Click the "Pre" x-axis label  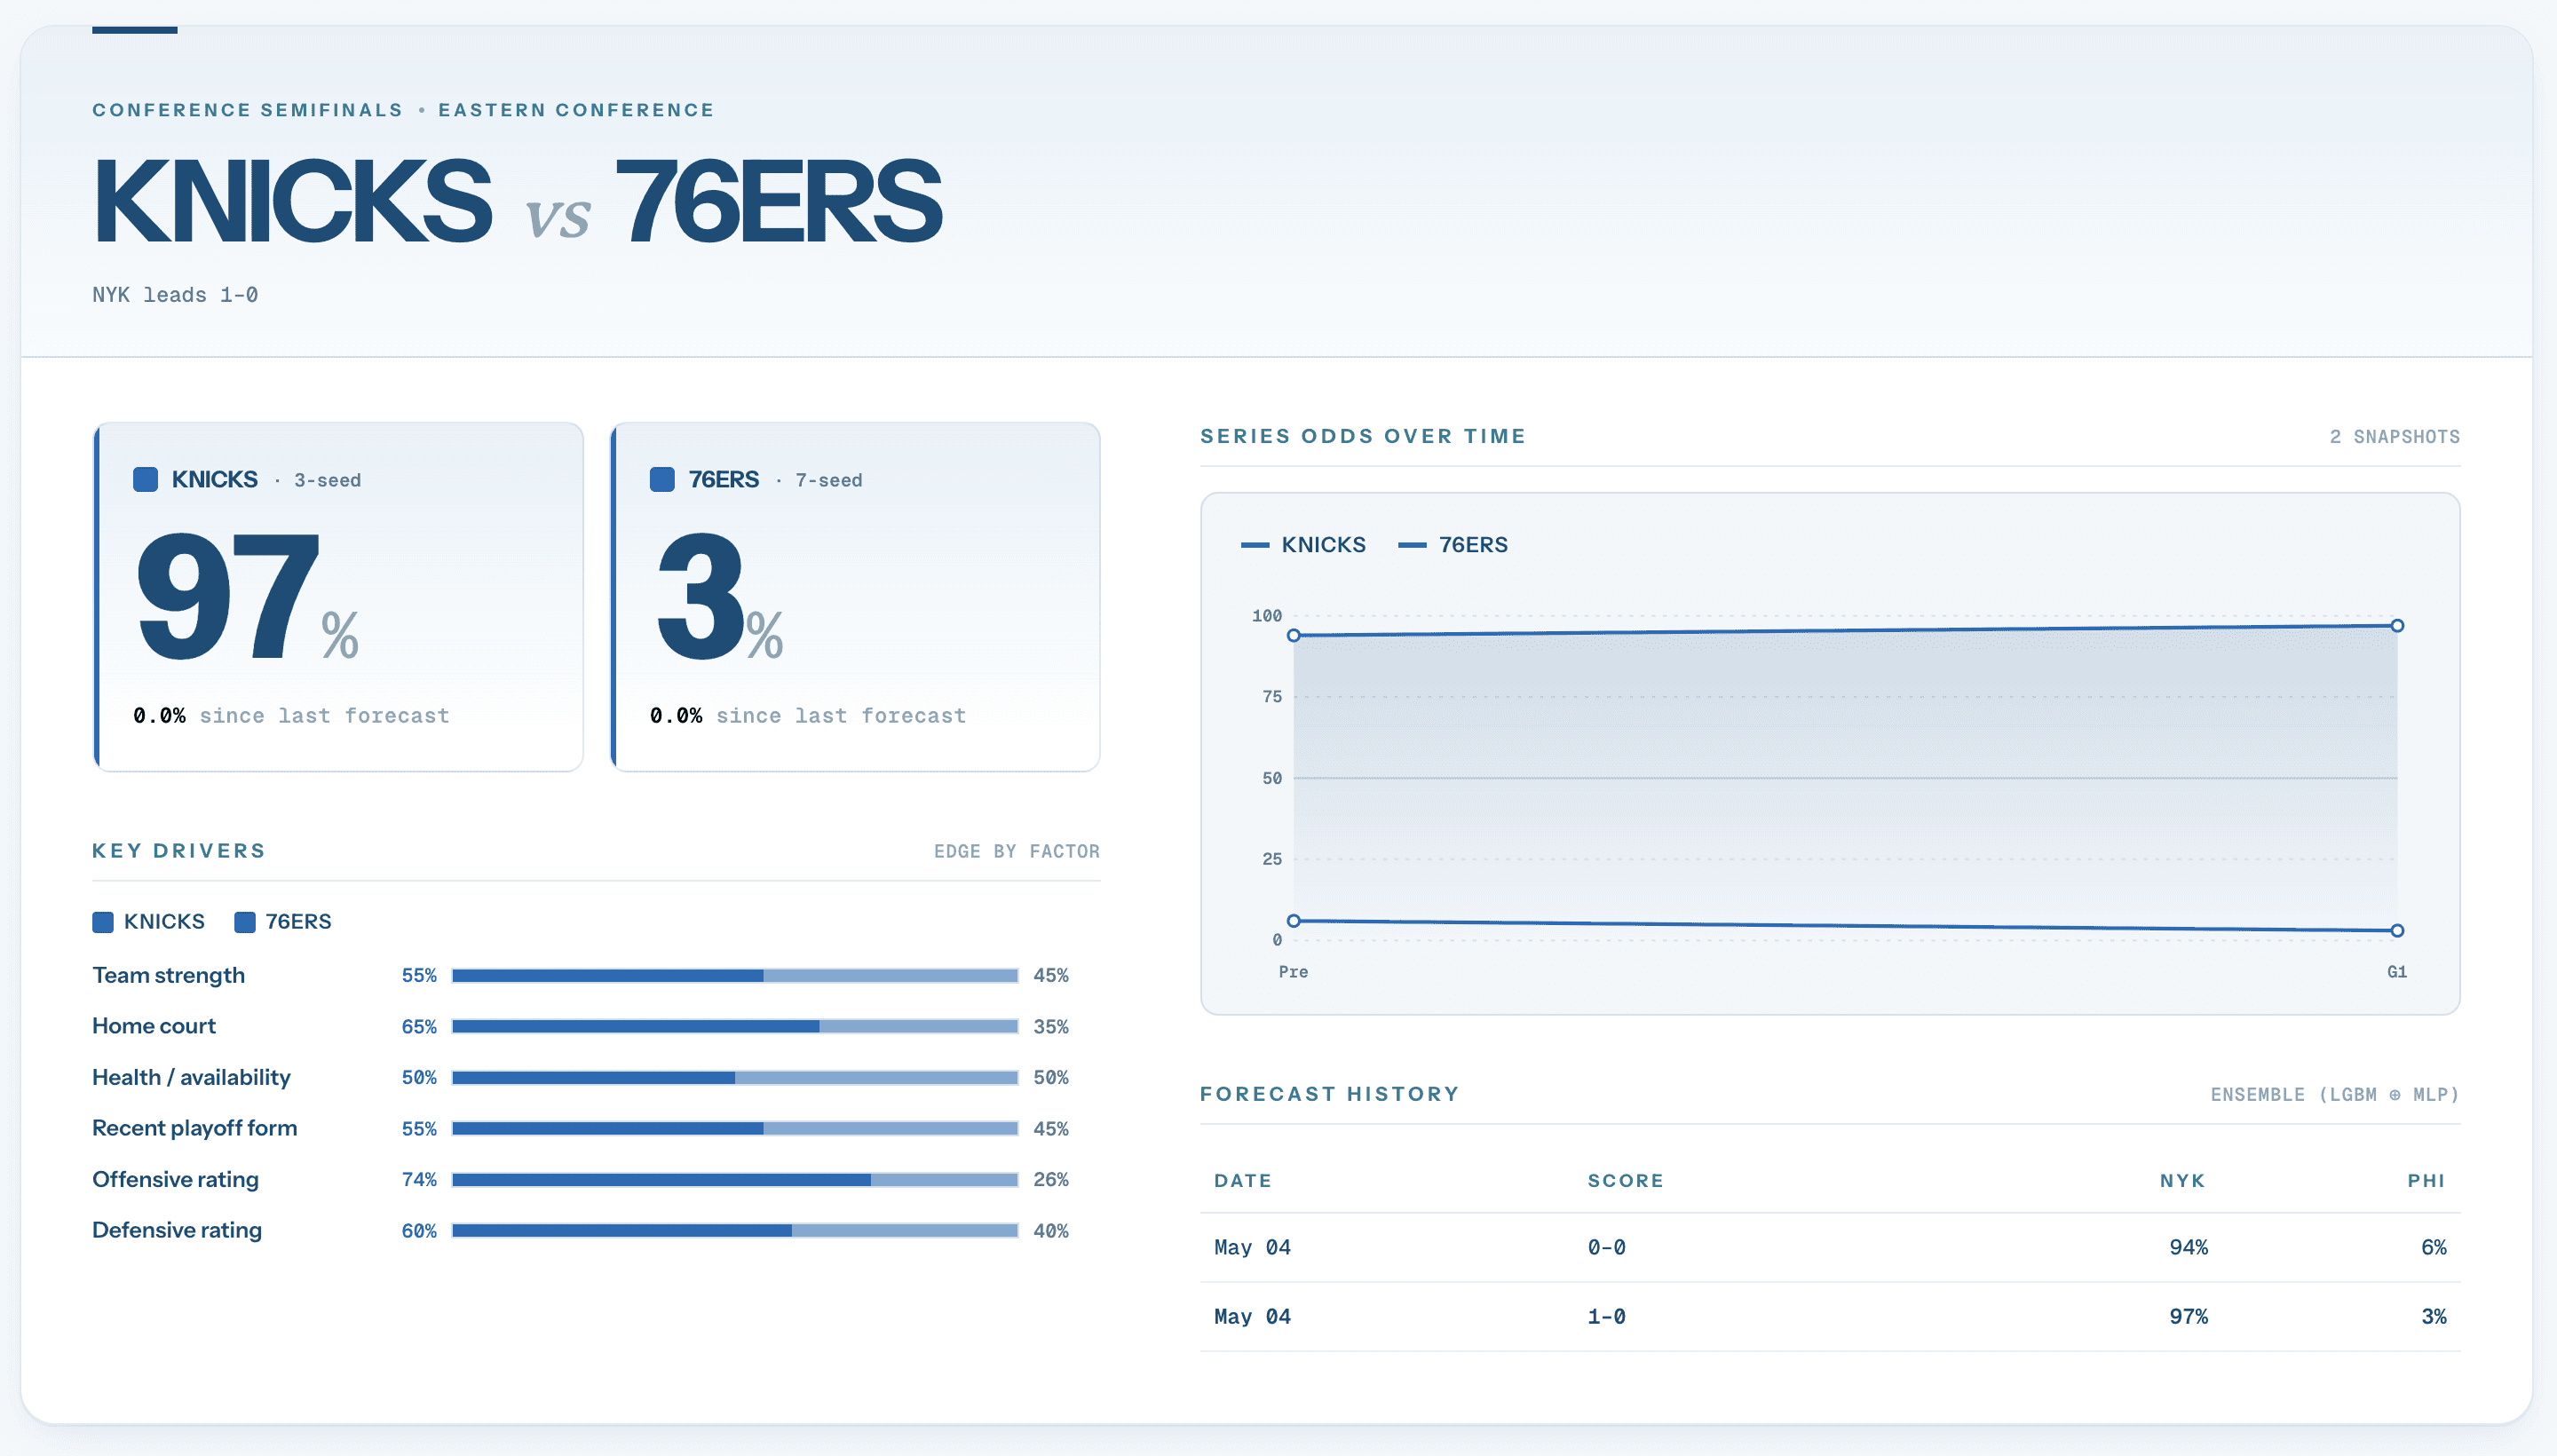(x=1293, y=972)
